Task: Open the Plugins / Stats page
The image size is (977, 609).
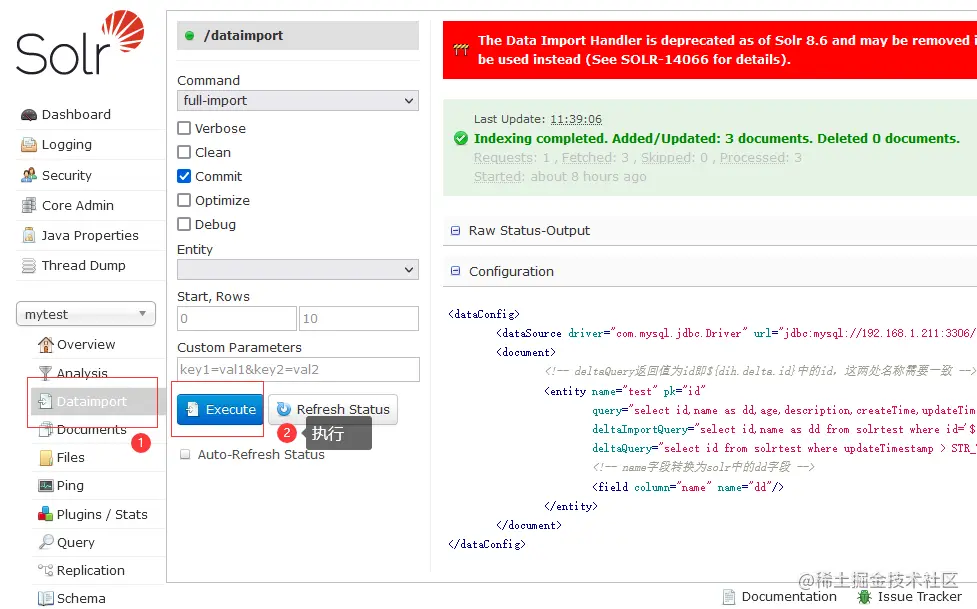Action: pyautogui.click(x=102, y=515)
